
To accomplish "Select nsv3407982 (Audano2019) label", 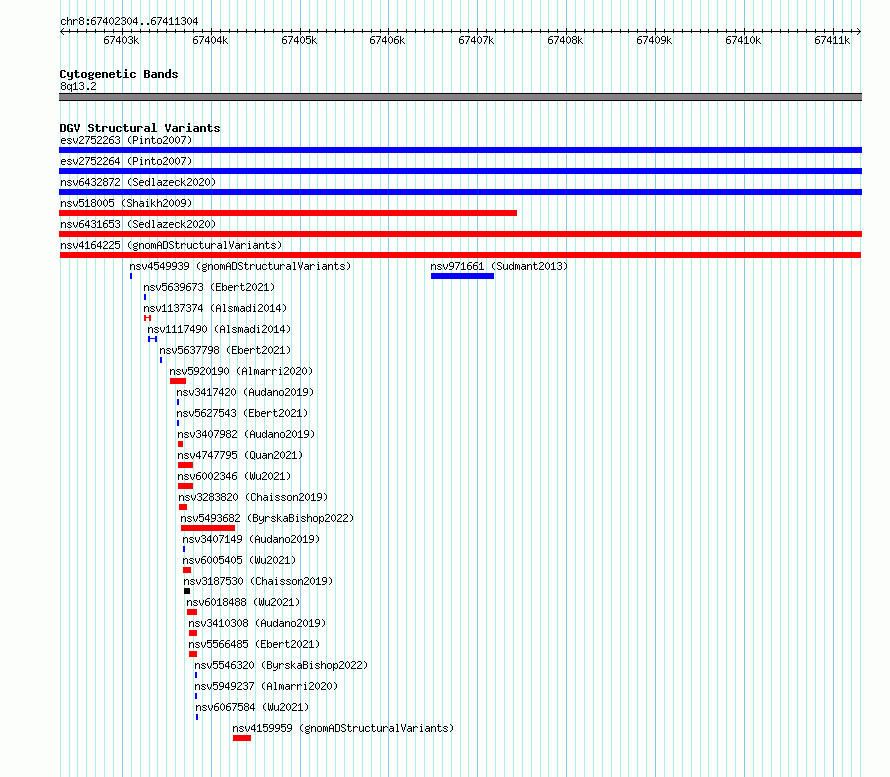I will [x=246, y=434].
